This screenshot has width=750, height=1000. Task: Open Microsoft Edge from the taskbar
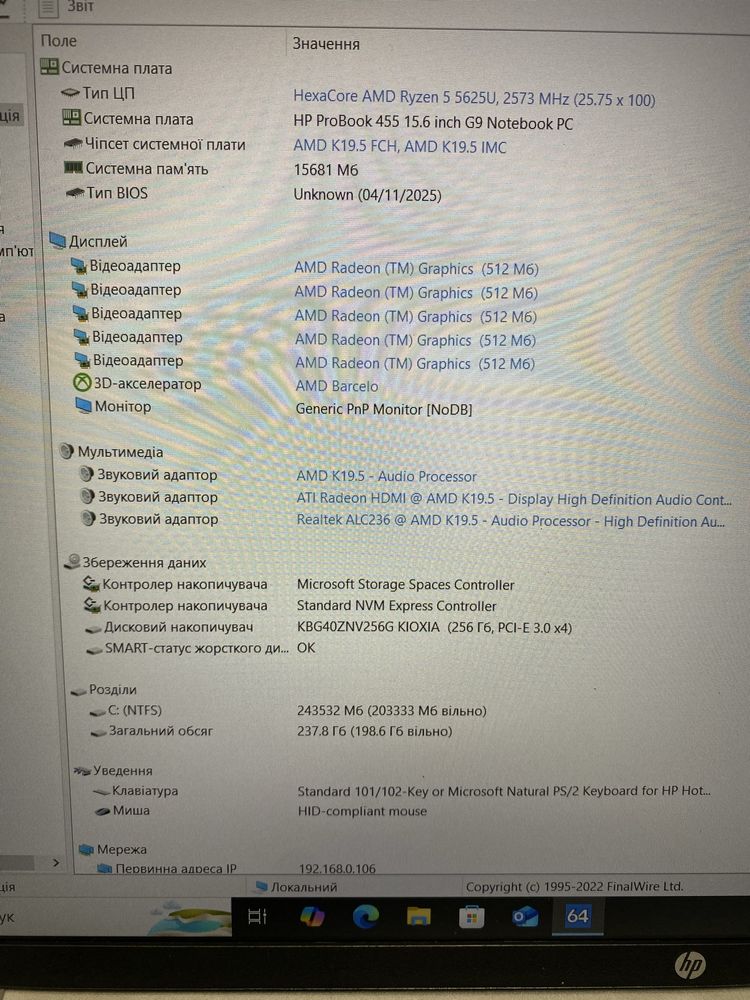(x=366, y=916)
